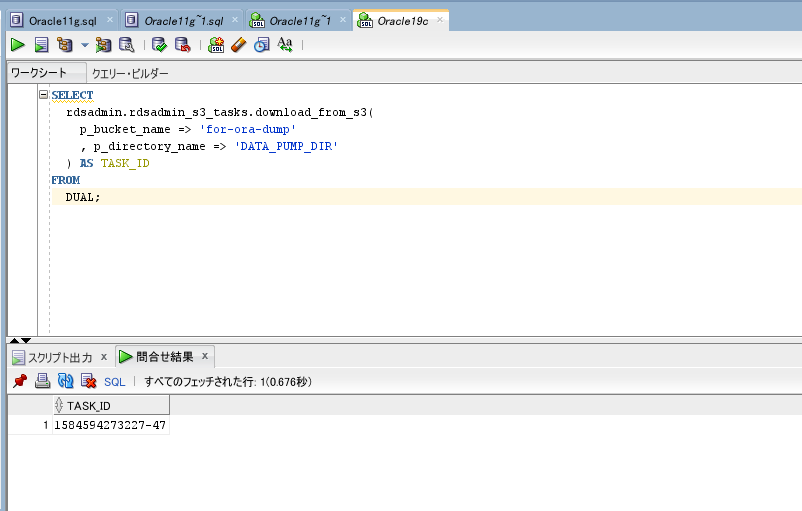This screenshot has width=802, height=511.
Task: Switch to the クエリー・ビルダー tab
Action: [130, 74]
